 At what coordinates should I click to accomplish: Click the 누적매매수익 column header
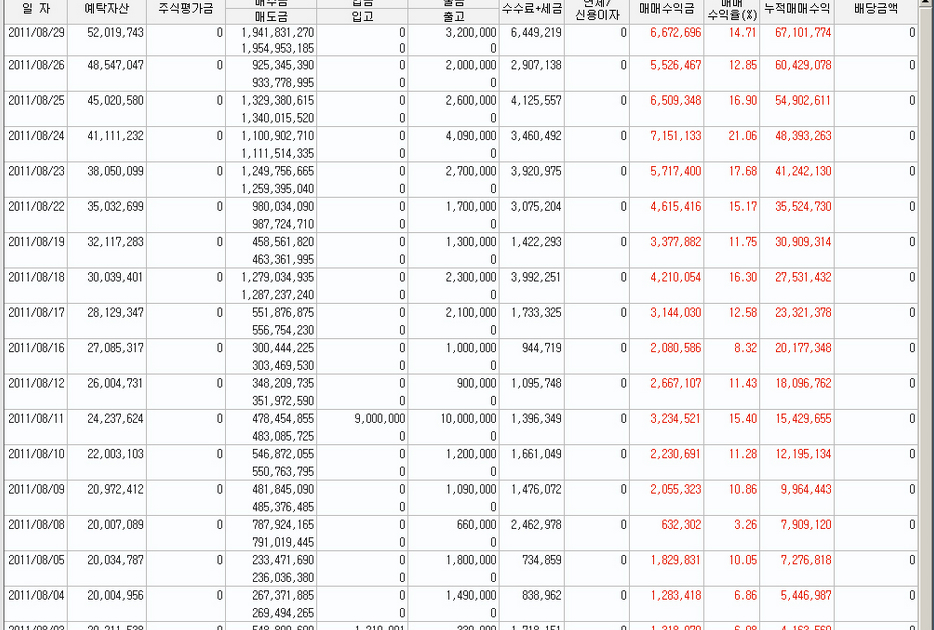797,9
